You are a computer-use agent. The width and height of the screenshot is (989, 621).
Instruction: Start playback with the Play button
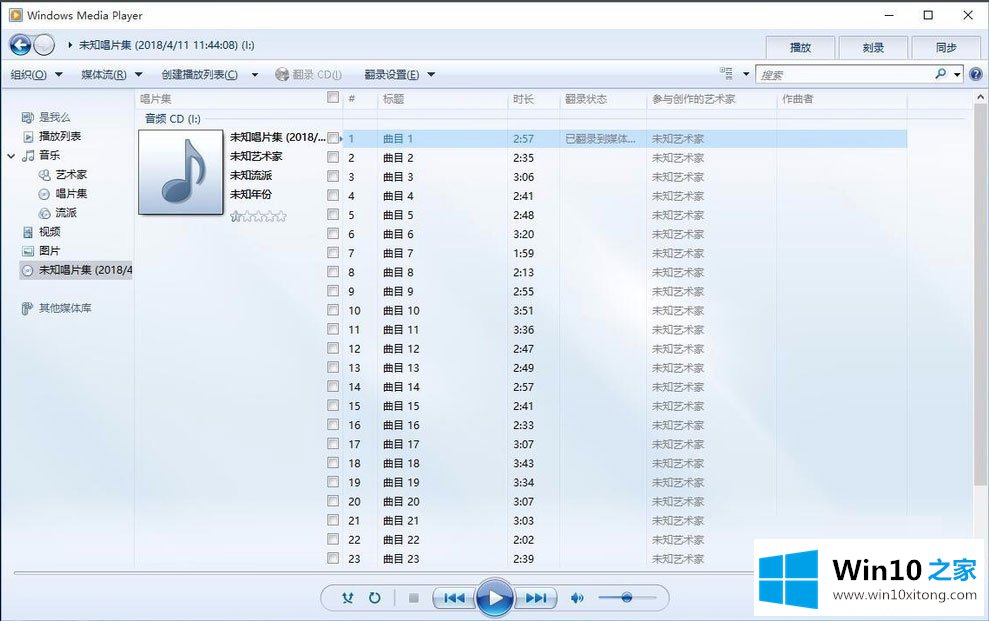point(494,598)
